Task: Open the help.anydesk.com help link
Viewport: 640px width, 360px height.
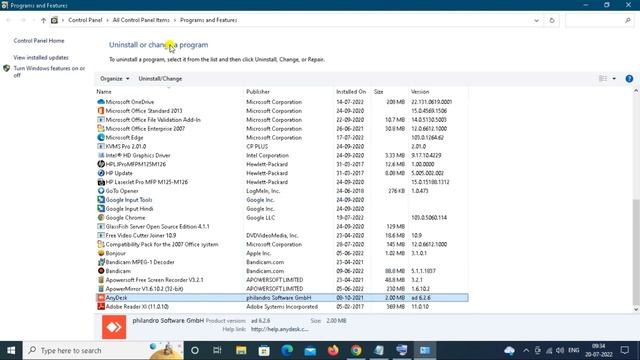Action: pyautogui.click(x=280, y=329)
